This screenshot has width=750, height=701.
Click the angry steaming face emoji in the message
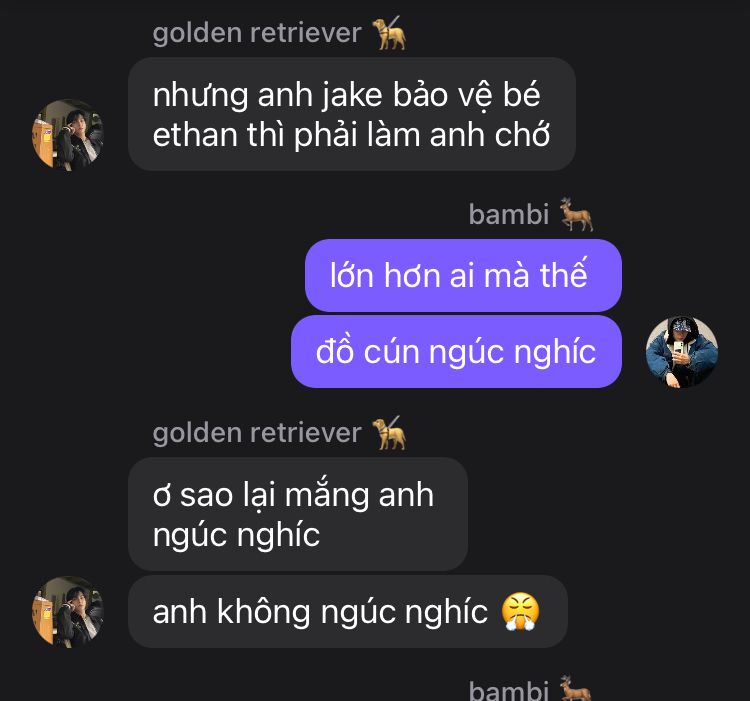520,612
